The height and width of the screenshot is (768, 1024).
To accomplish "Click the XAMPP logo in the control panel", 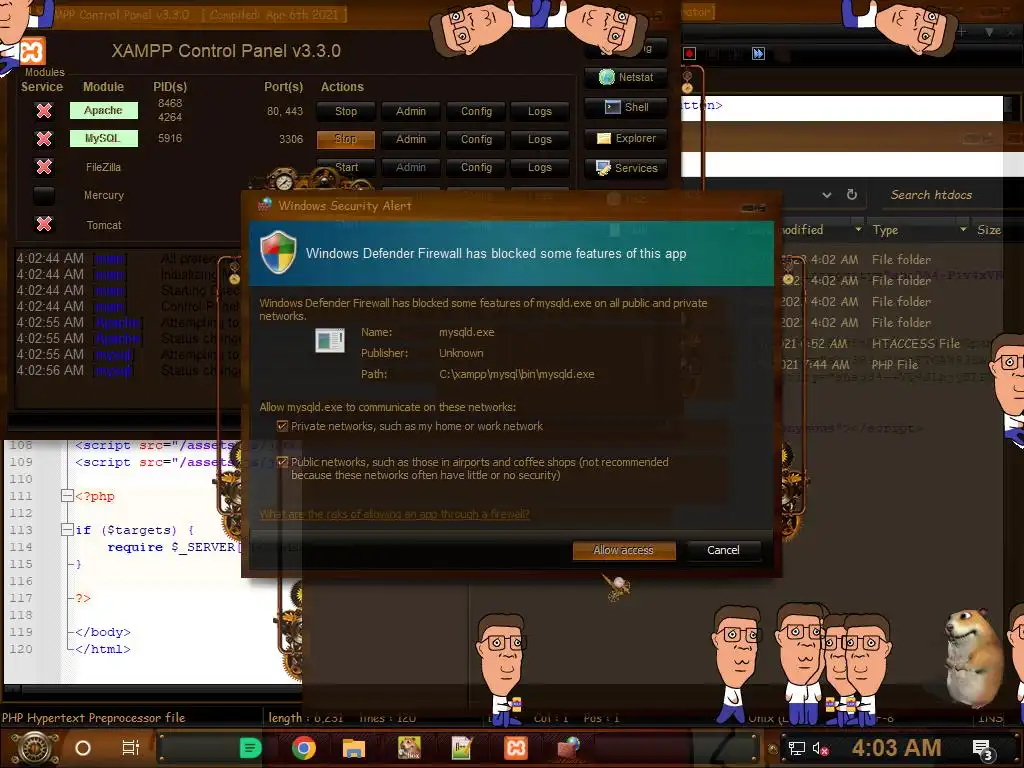I will click(x=31, y=52).
